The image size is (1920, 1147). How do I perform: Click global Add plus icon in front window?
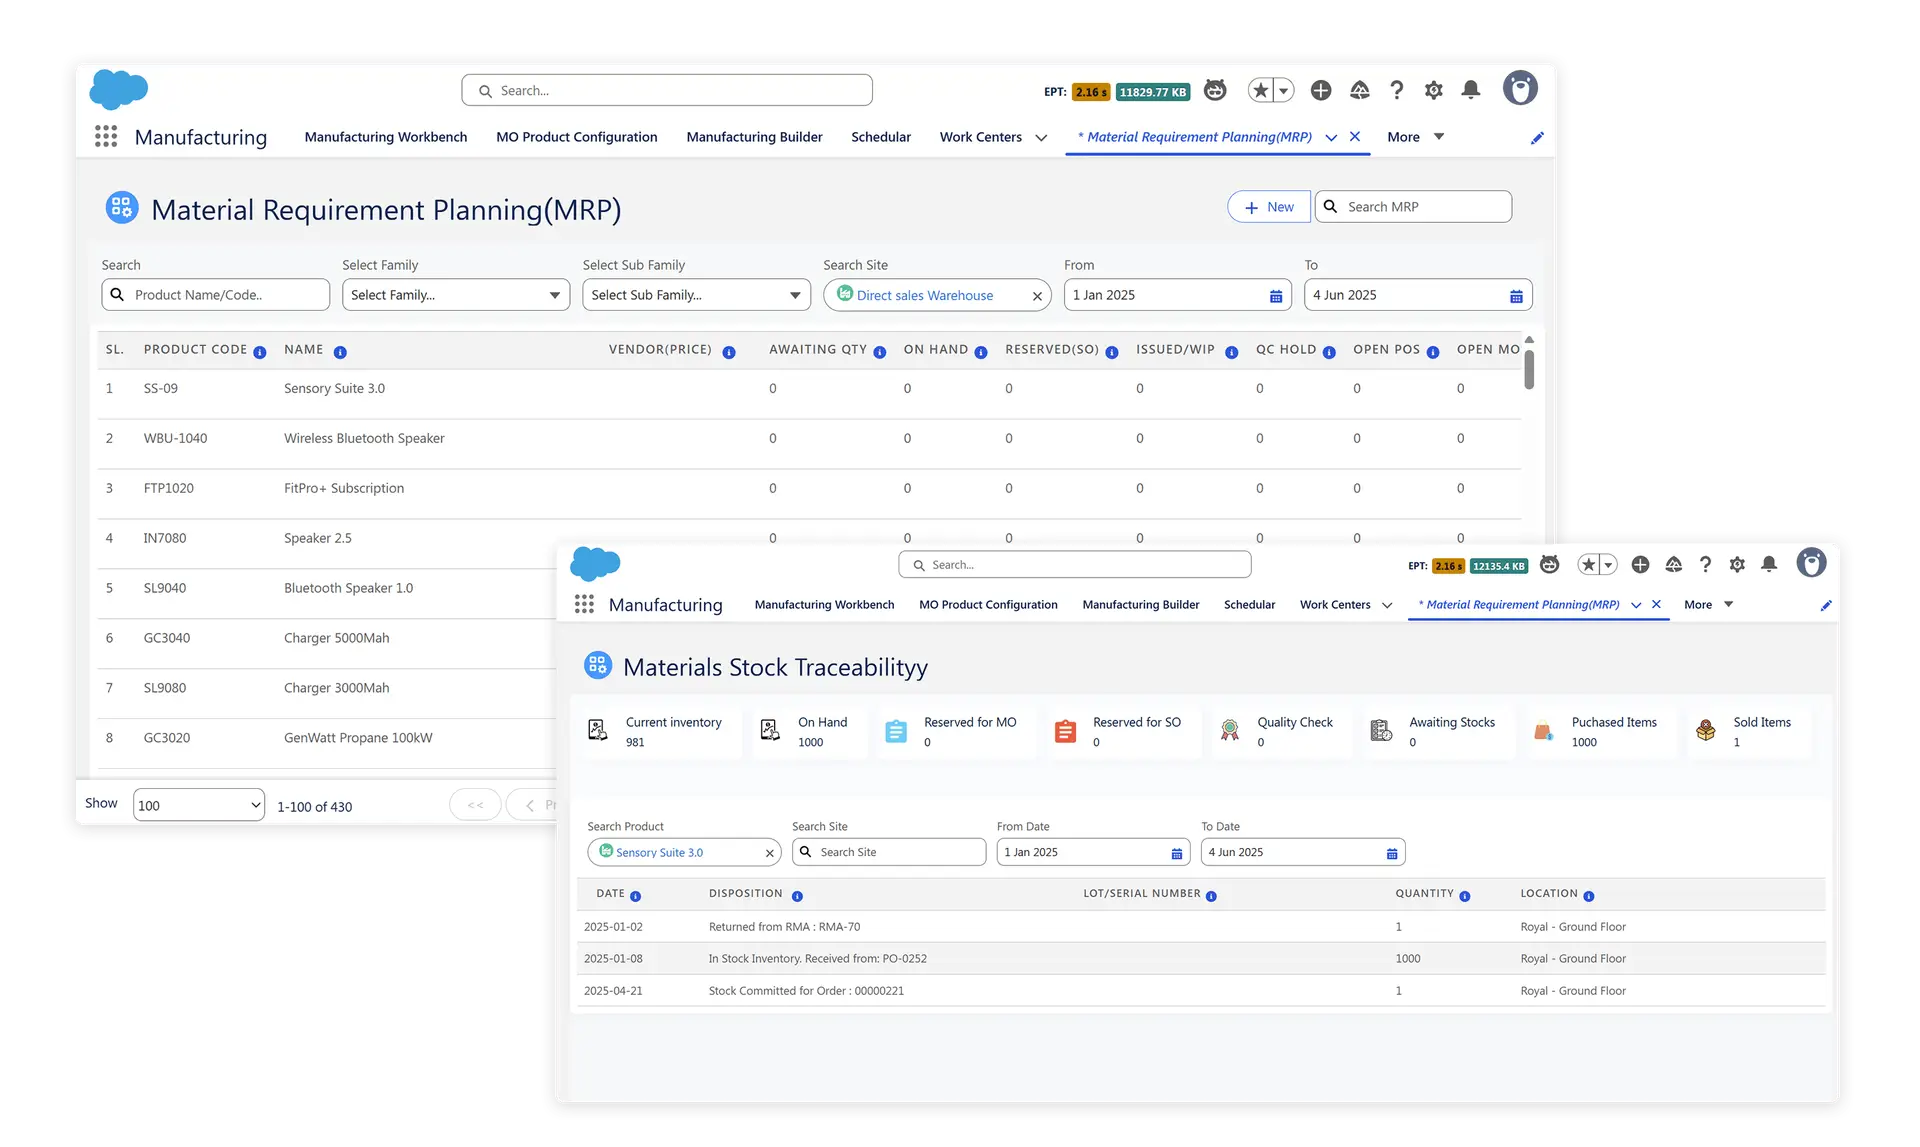point(1640,565)
